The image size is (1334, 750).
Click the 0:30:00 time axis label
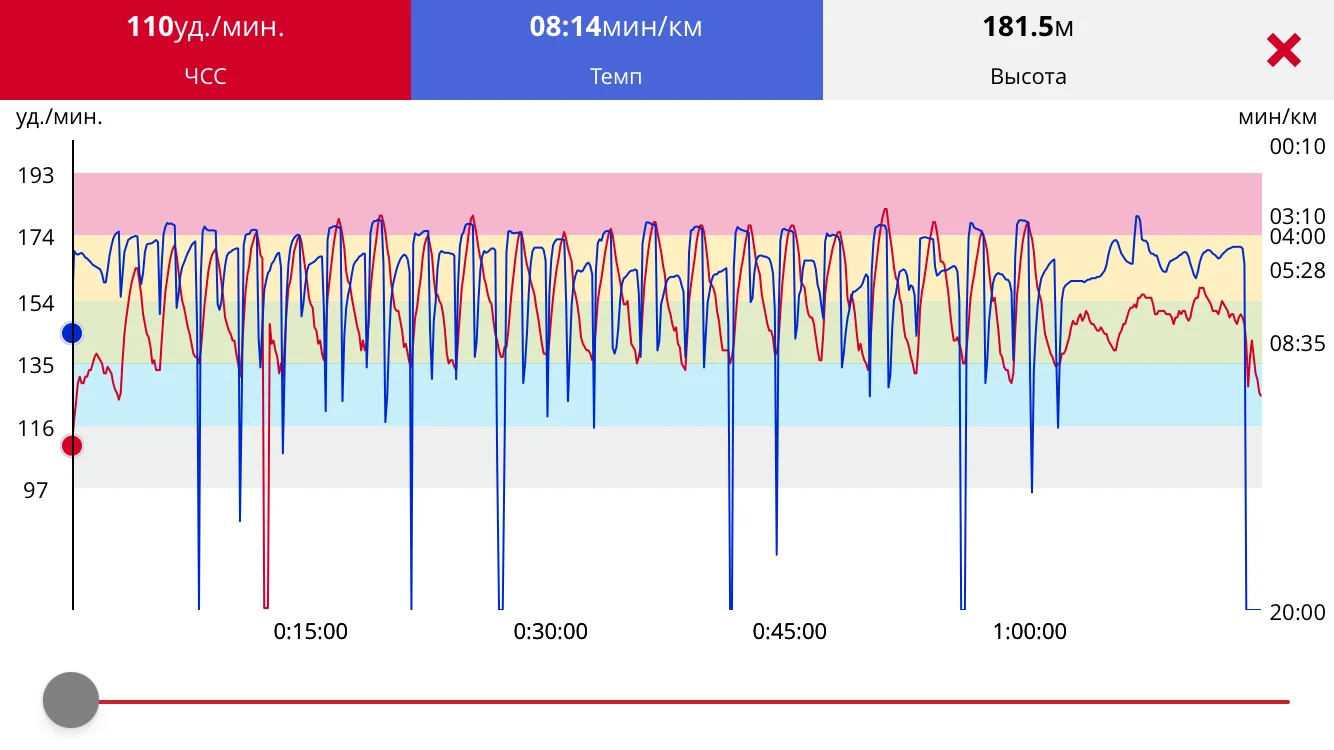pyautogui.click(x=550, y=632)
